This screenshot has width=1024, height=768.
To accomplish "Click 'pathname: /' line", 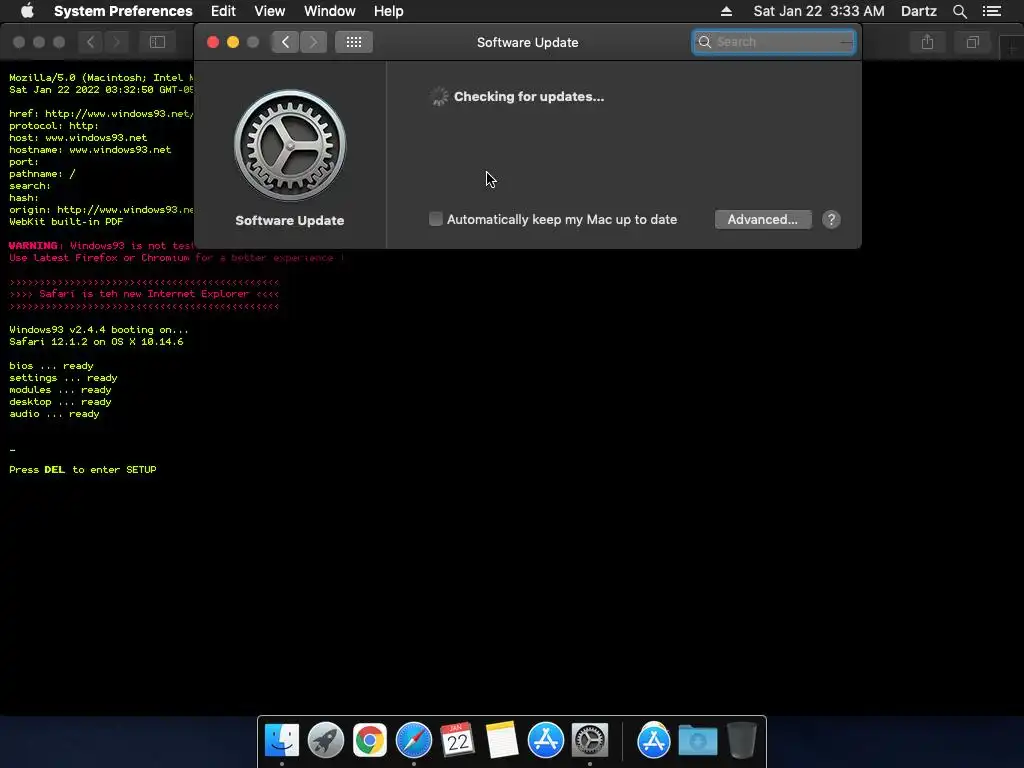I will [42, 174].
